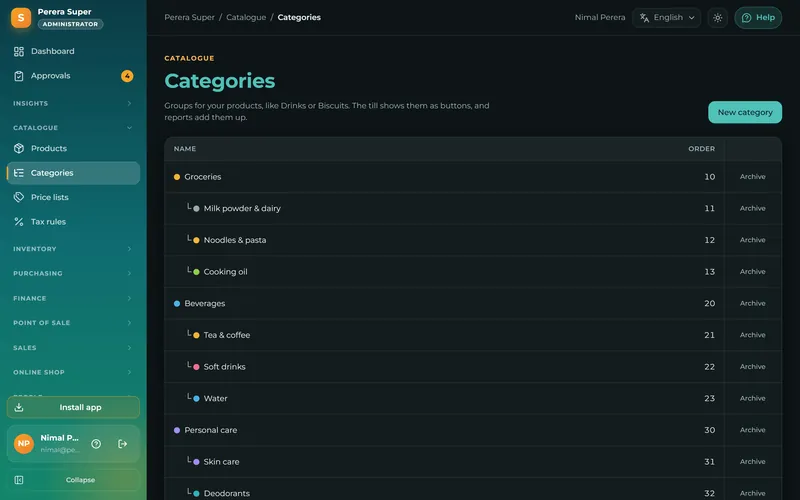Click the Water category name

pos(215,398)
